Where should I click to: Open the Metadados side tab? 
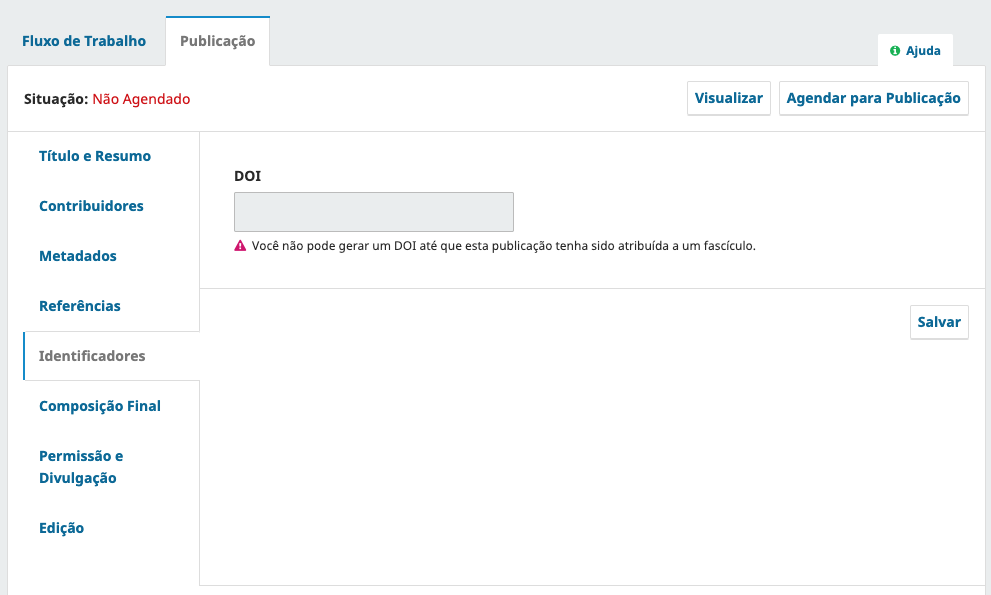(x=78, y=256)
